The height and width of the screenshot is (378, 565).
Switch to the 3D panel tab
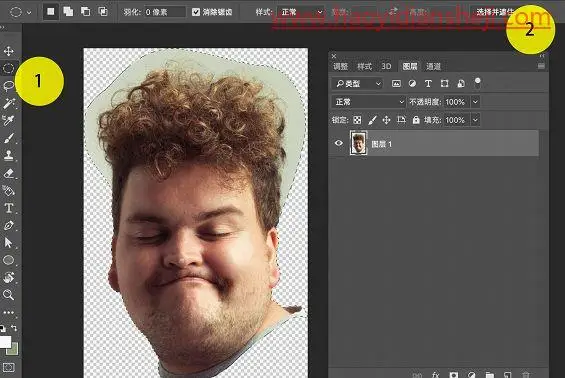pyautogui.click(x=386, y=66)
